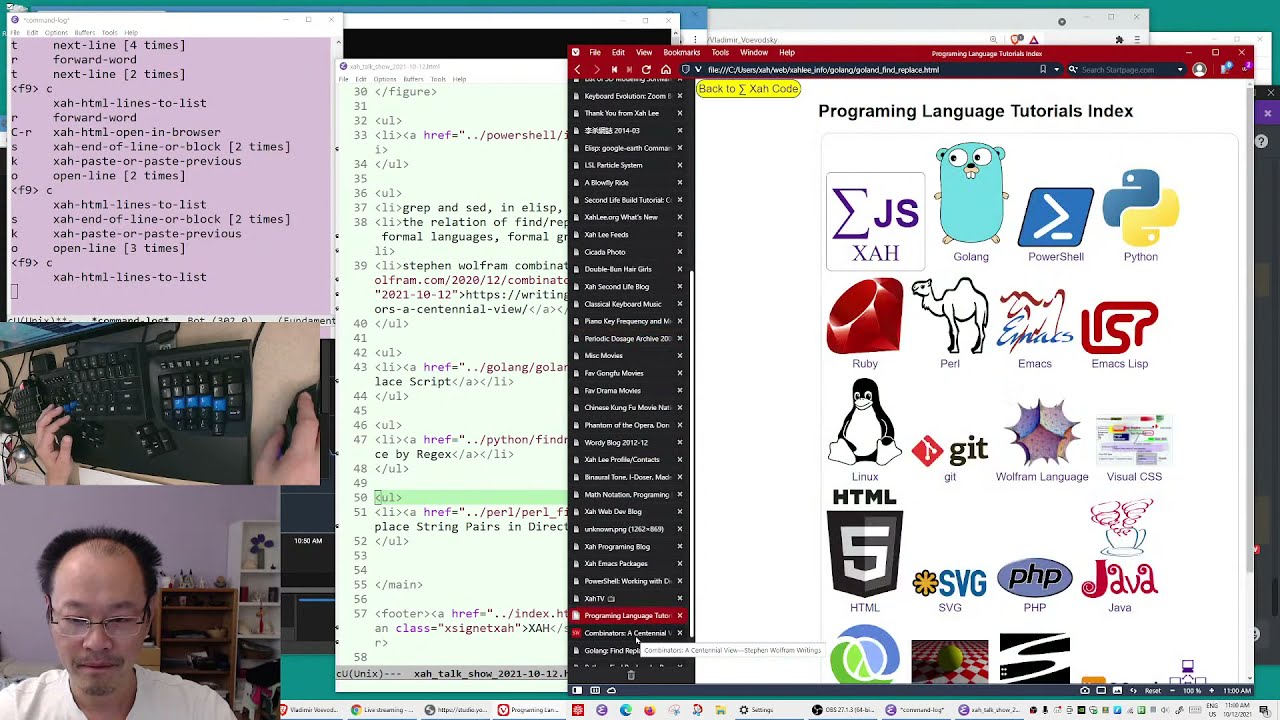Go forward using Vivaldi forward arrow
Screen dimensions: 1280x720
(597, 69)
